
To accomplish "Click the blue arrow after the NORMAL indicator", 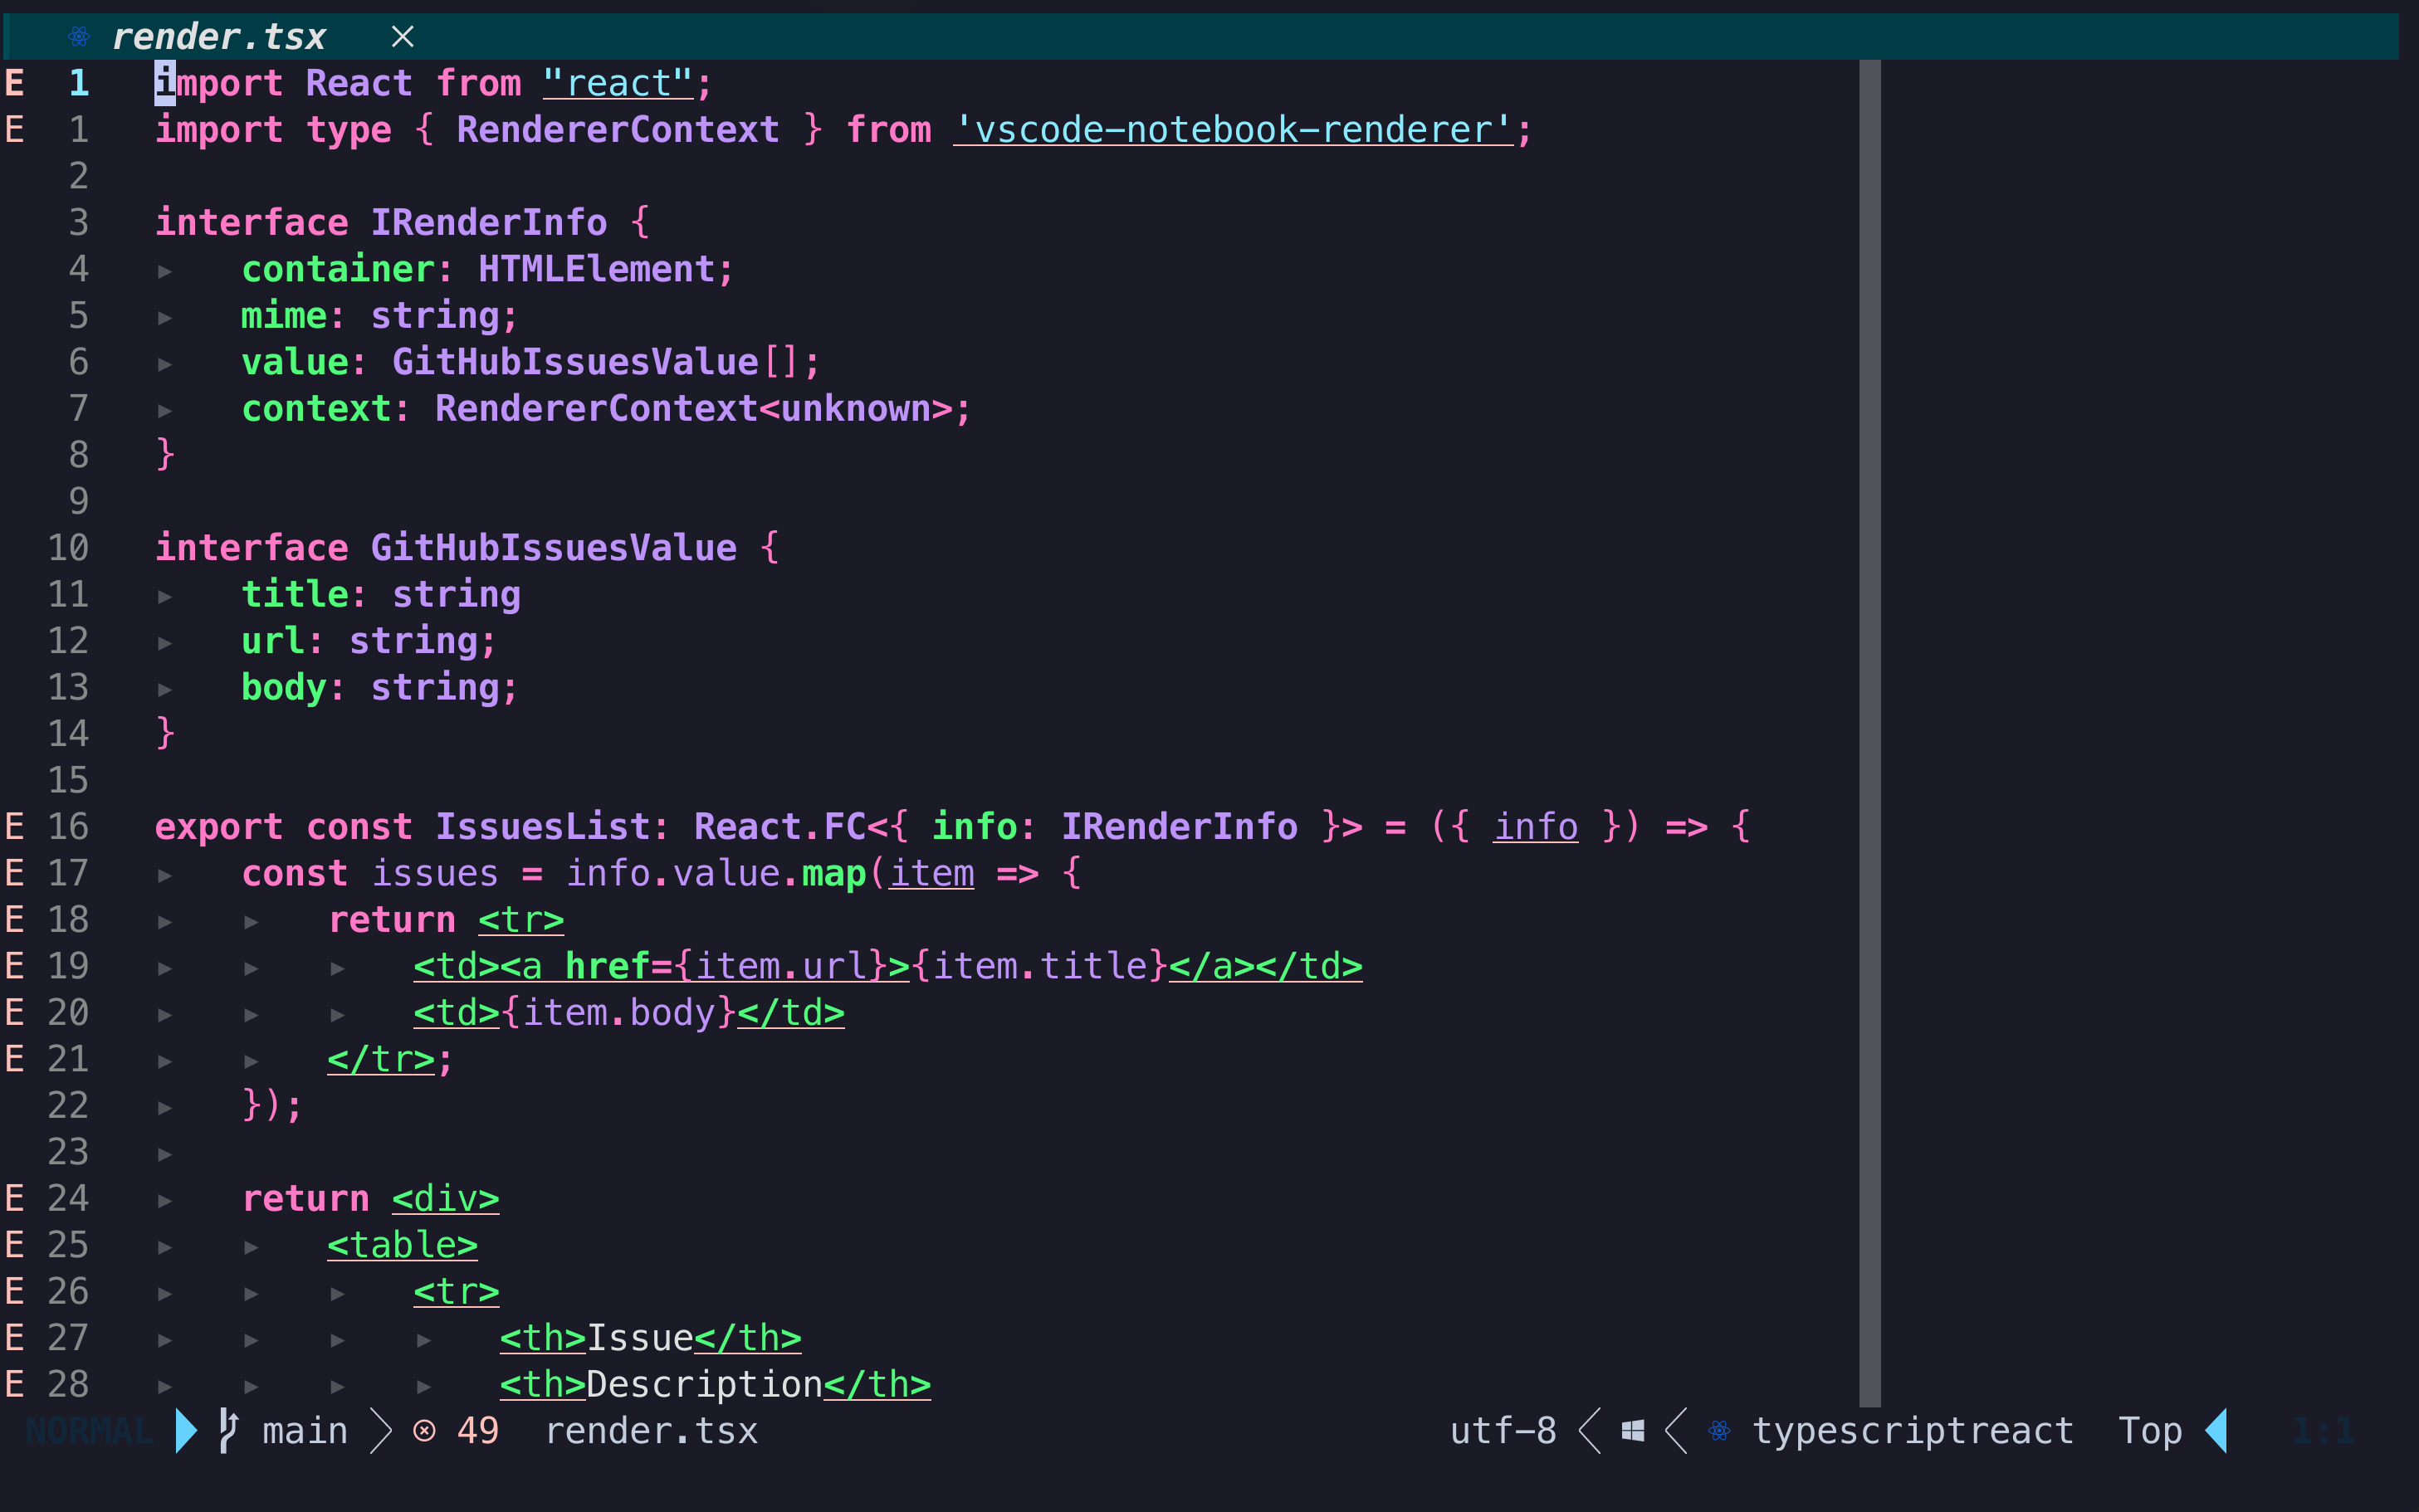I will coord(186,1430).
